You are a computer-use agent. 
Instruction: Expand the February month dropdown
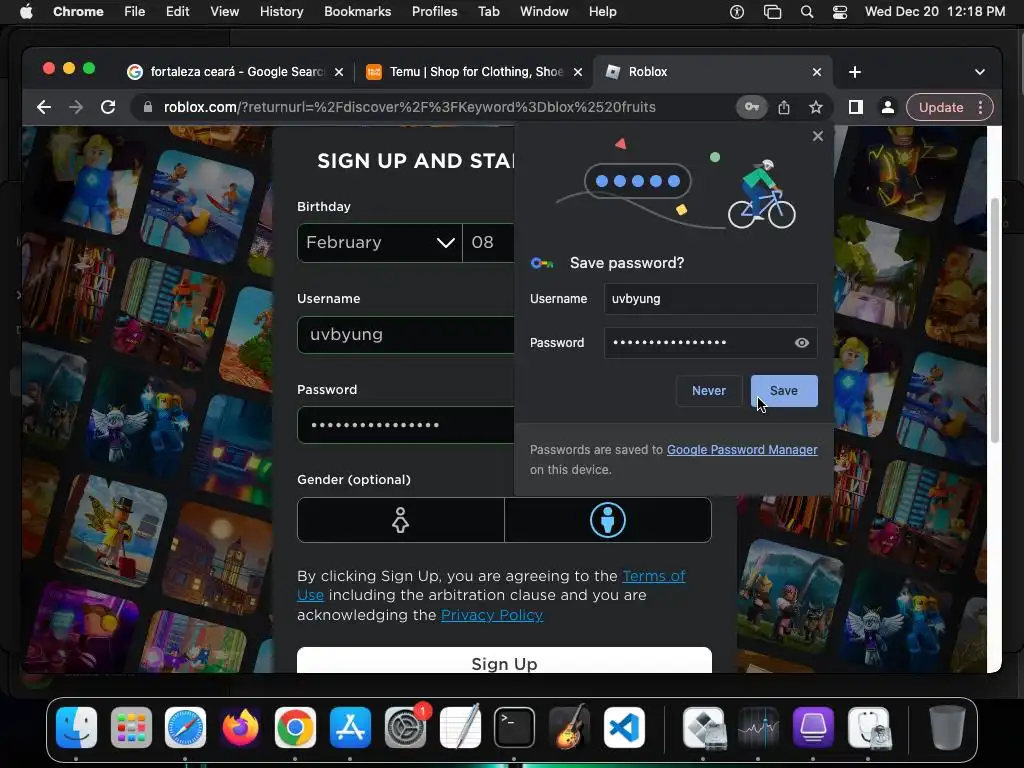379,243
